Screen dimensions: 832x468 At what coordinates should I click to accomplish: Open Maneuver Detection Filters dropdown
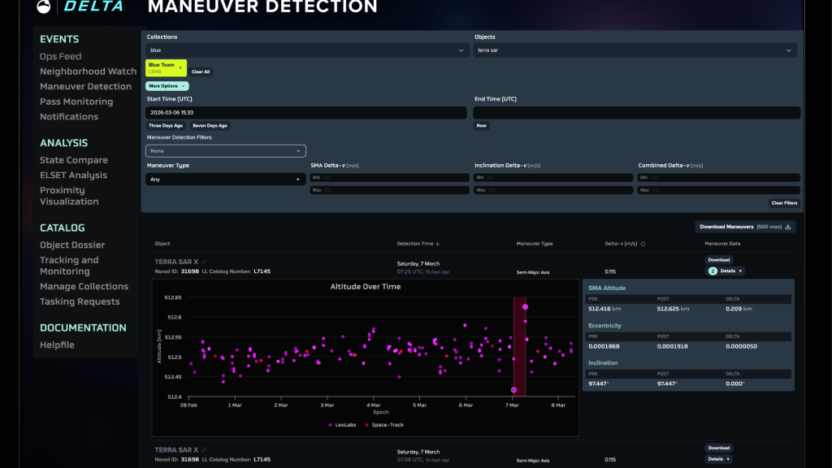click(226, 151)
